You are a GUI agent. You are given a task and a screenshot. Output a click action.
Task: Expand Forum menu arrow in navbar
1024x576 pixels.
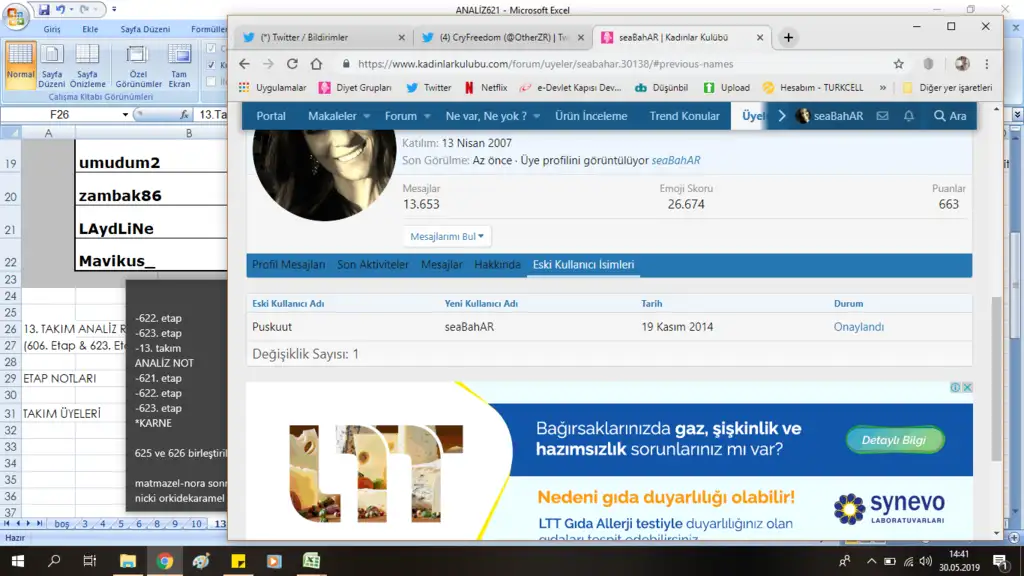coord(426,116)
